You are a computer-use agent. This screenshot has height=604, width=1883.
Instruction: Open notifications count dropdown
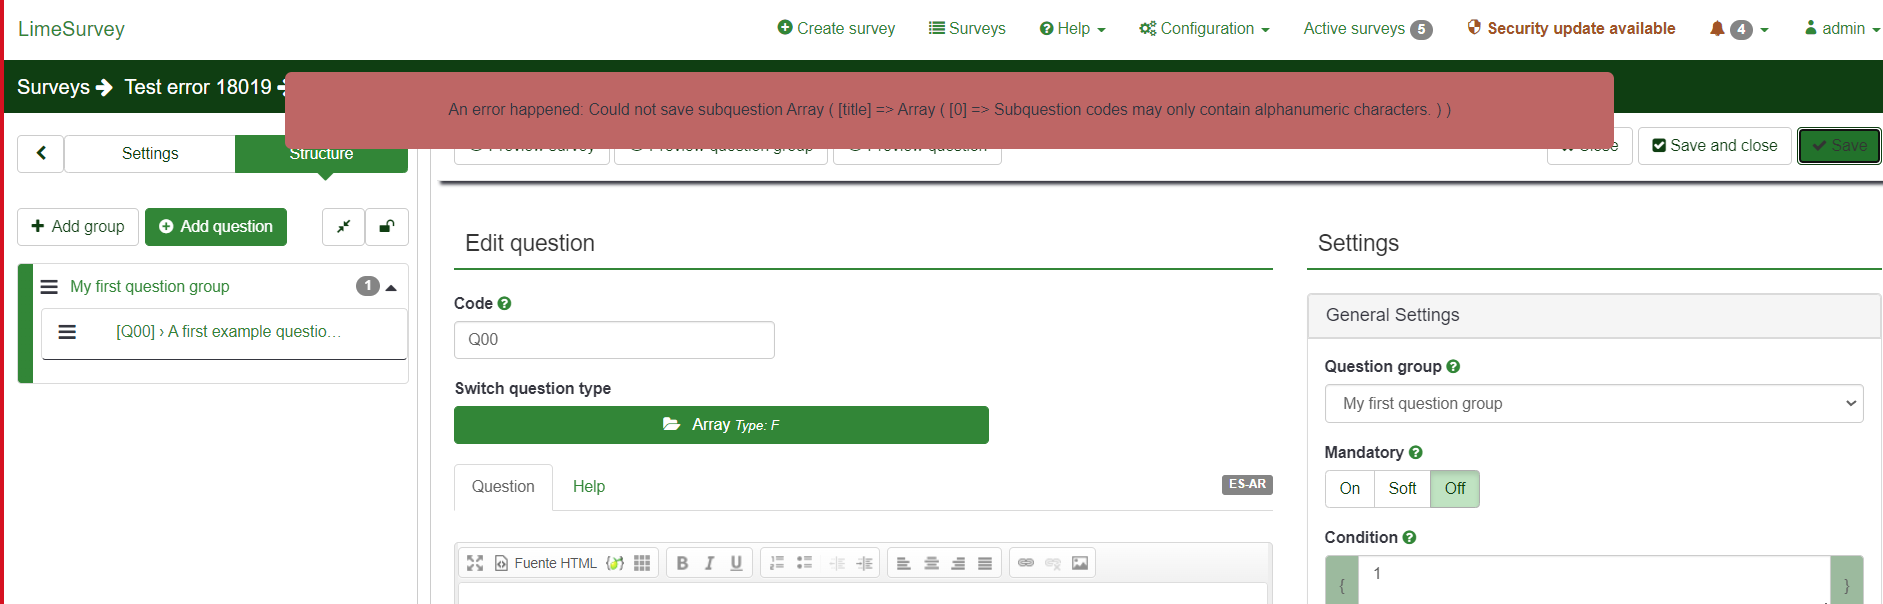tap(1750, 30)
